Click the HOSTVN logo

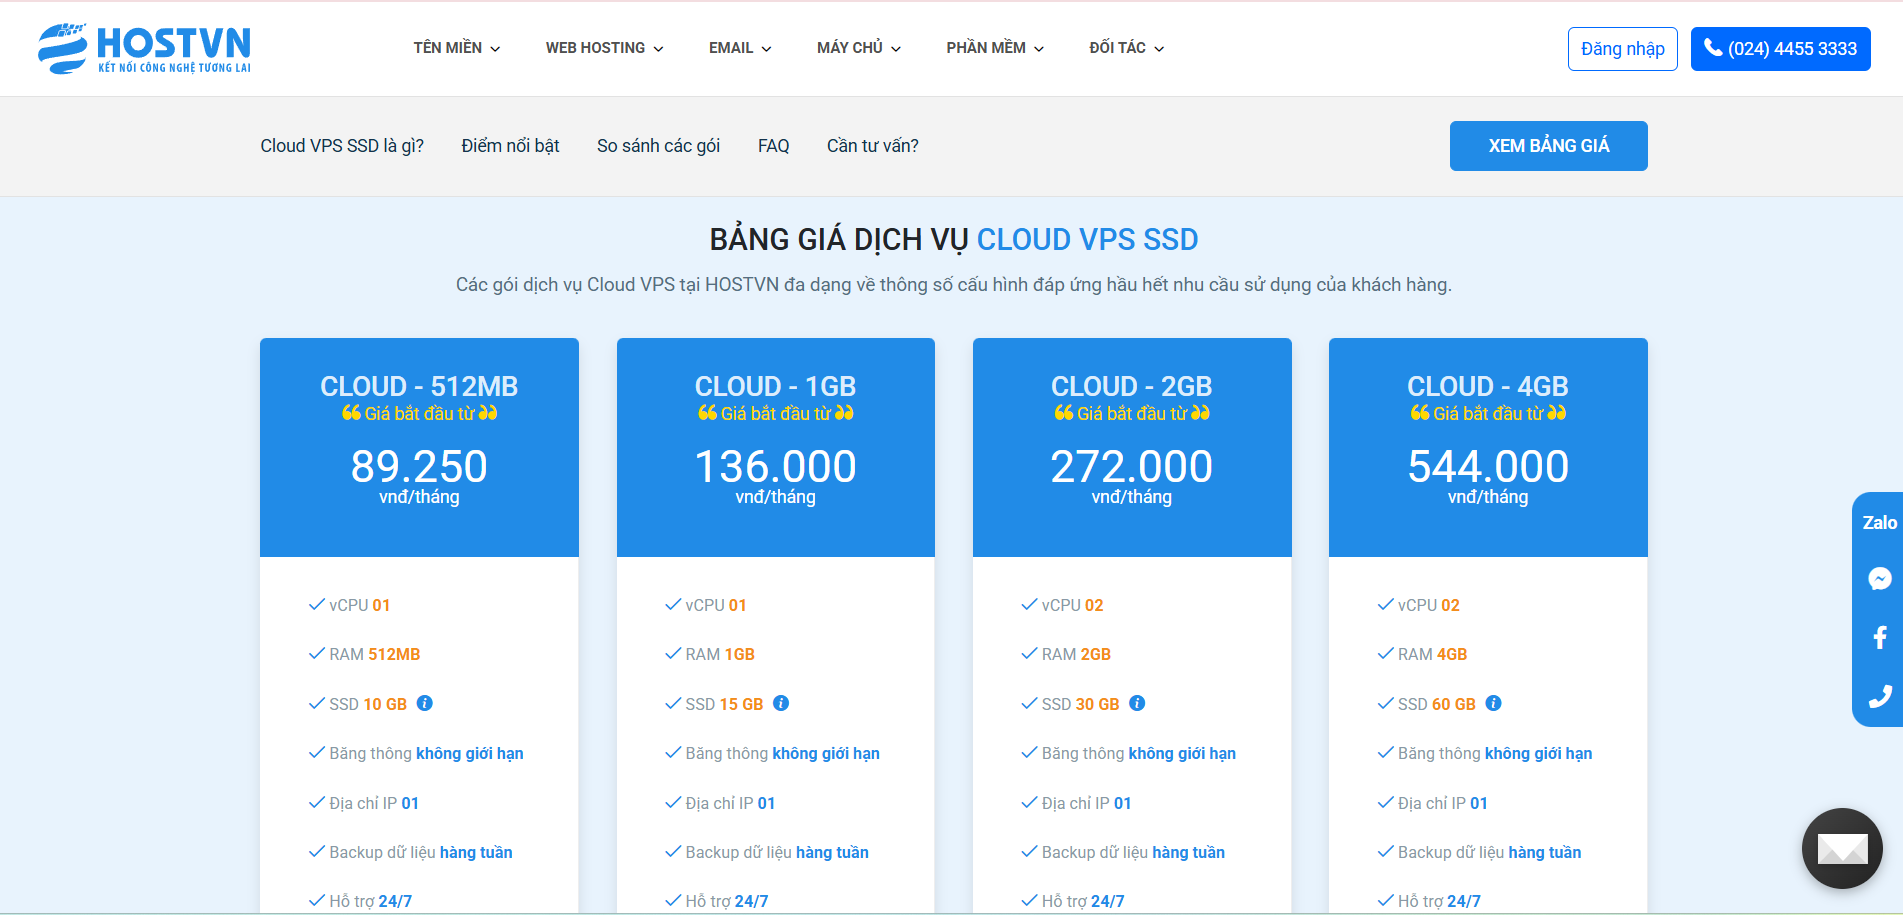coord(144,48)
